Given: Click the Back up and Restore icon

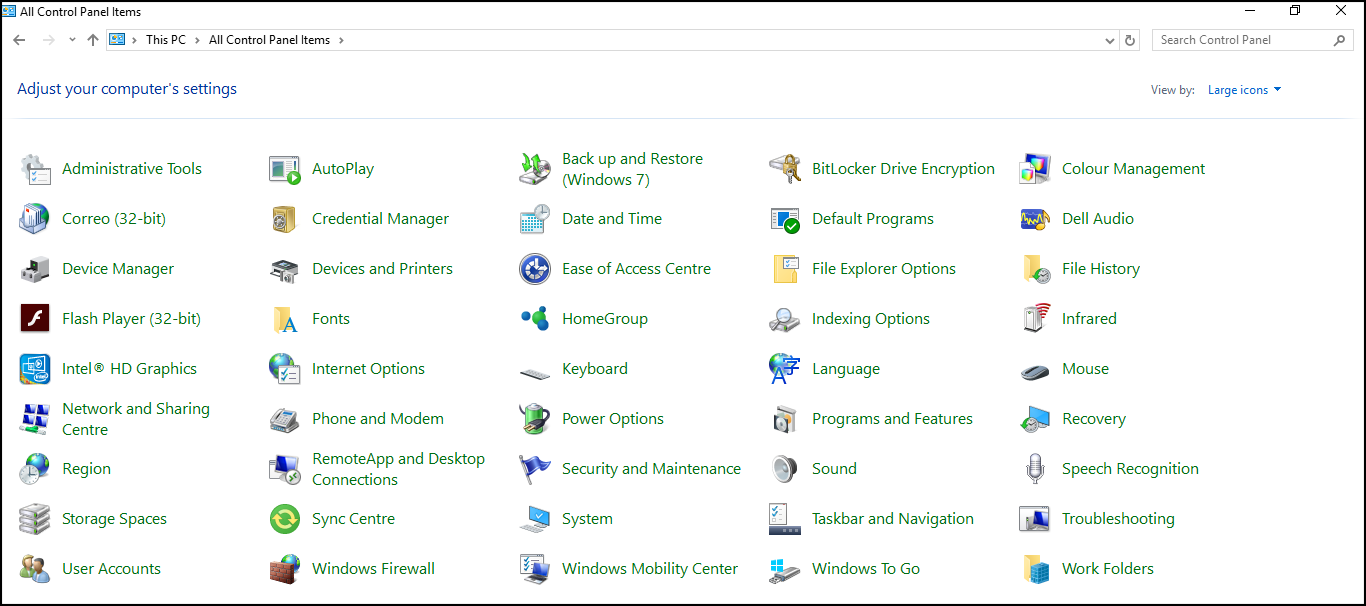Looking at the screenshot, I should pyautogui.click(x=535, y=169).
